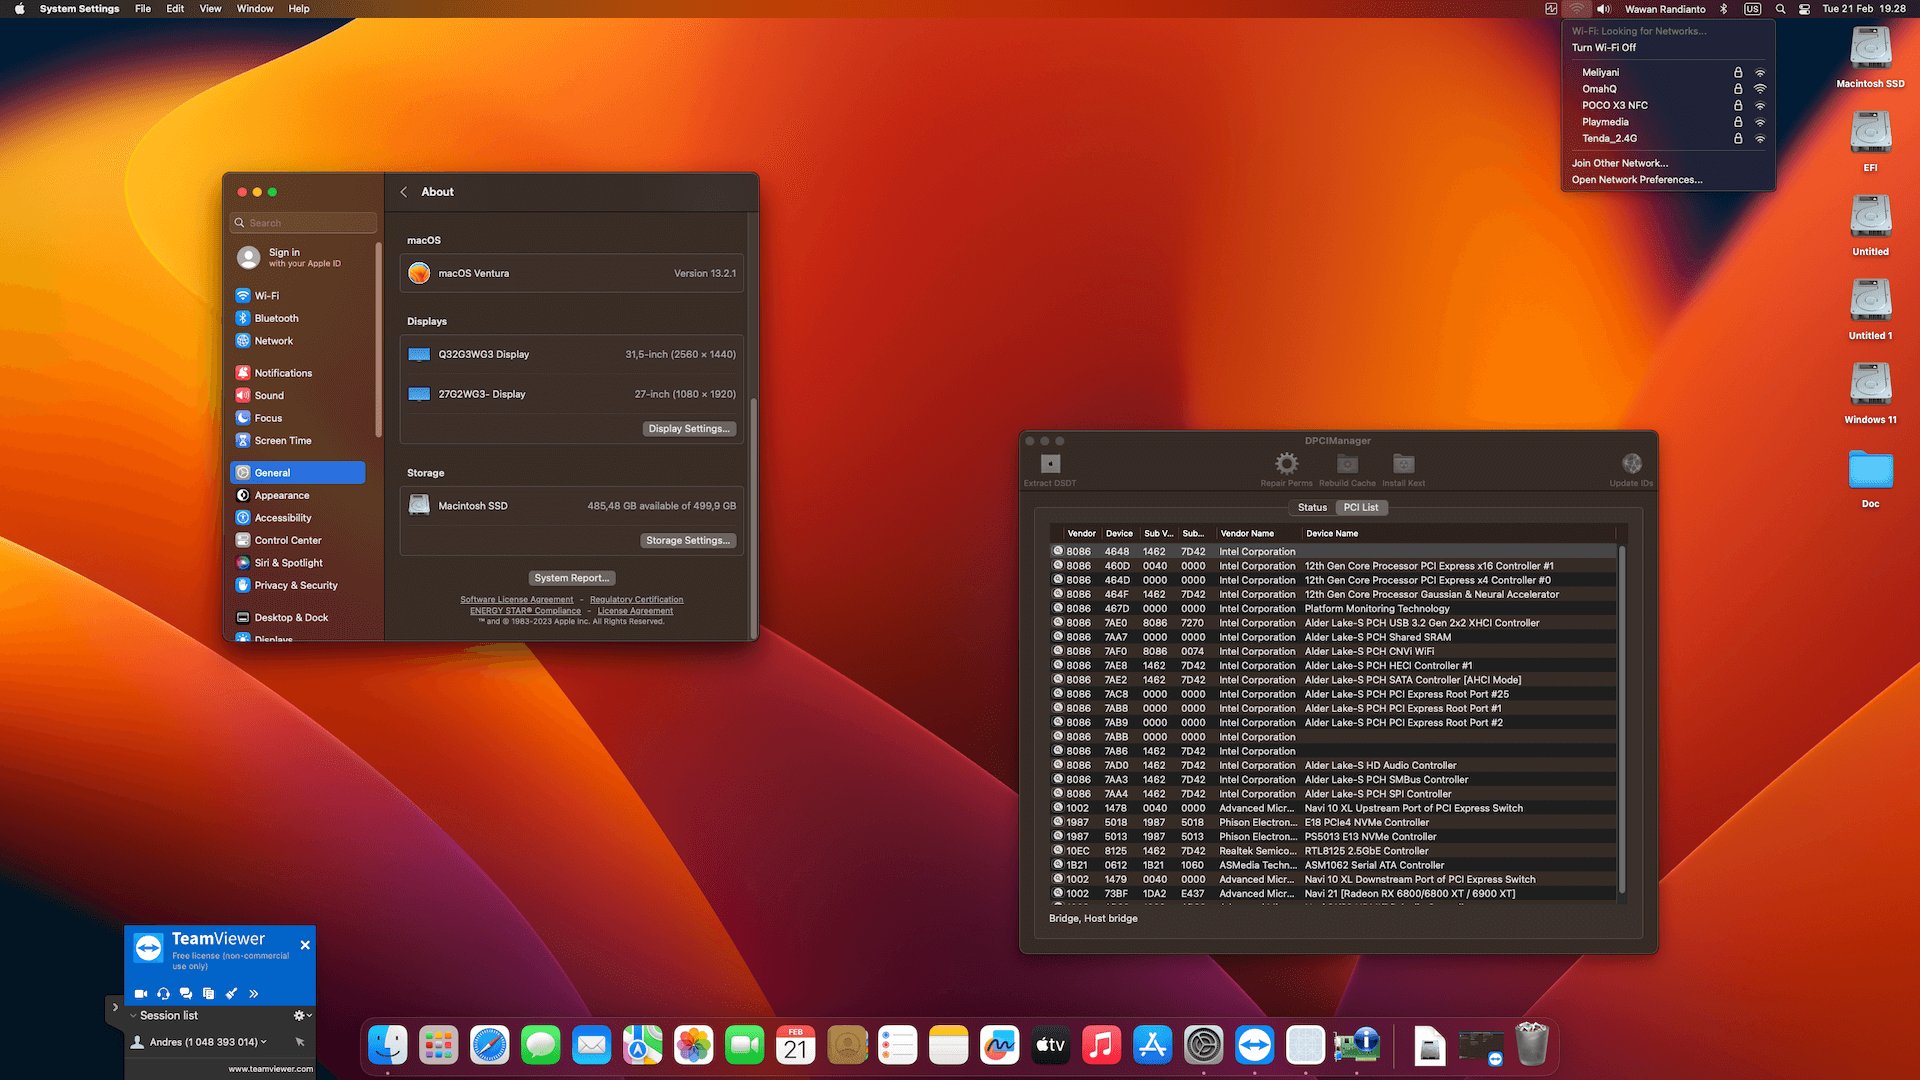Open Desktop & Dock settings

299,618
